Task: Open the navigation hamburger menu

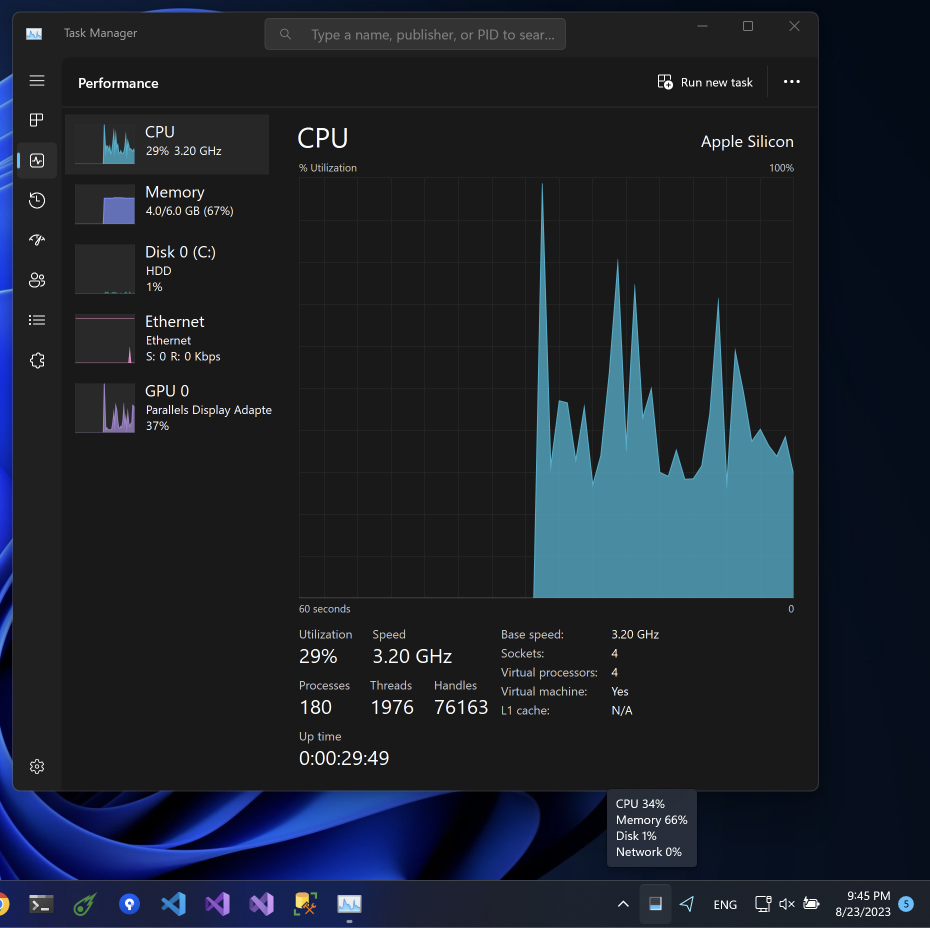Action: pos(36,80)
